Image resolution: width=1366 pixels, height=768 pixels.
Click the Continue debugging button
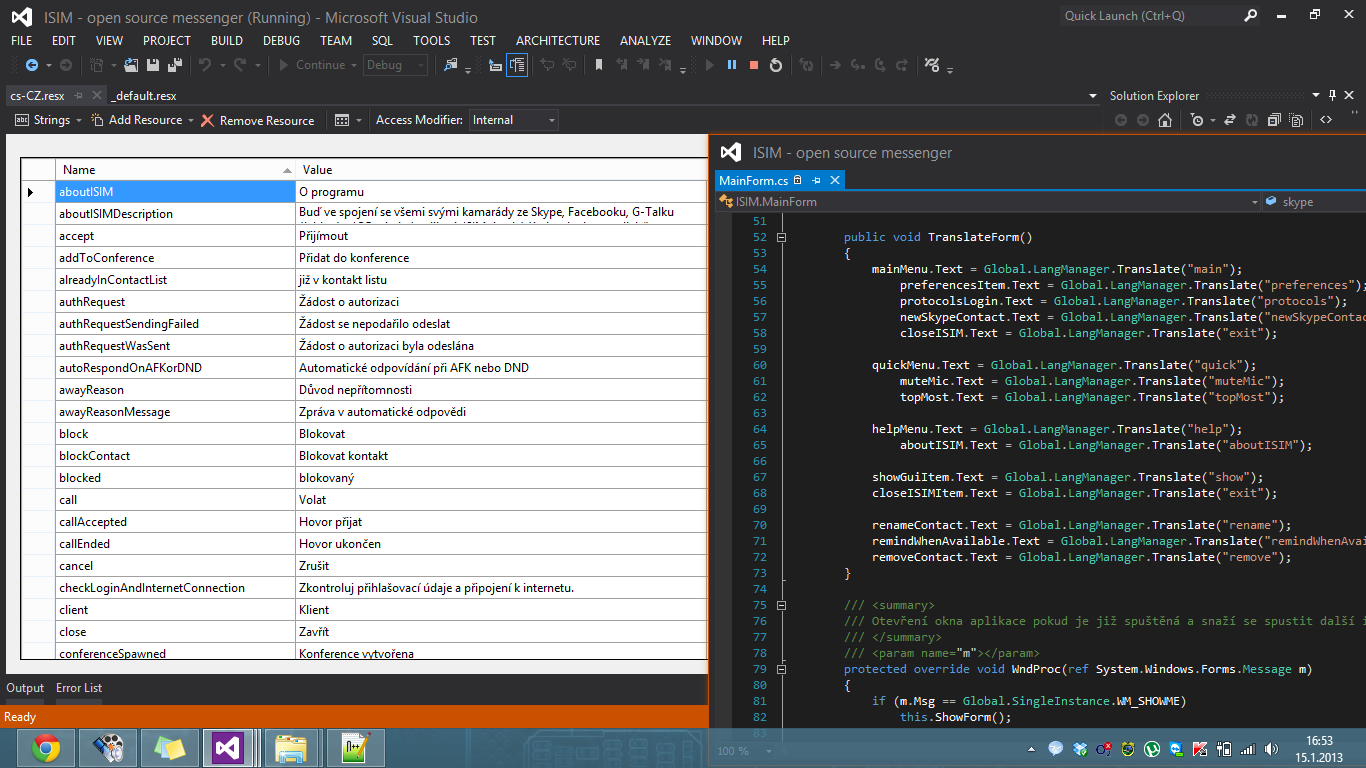click(311, 65)
